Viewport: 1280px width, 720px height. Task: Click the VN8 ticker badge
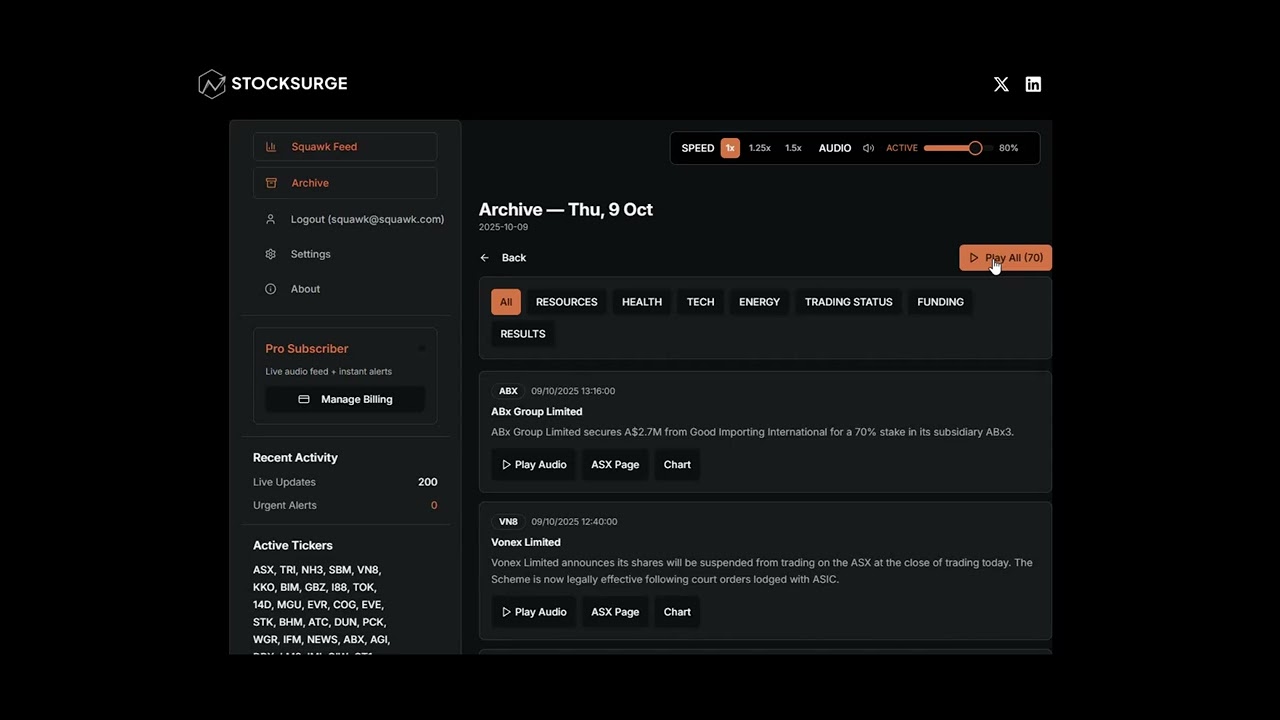(508, 522)
